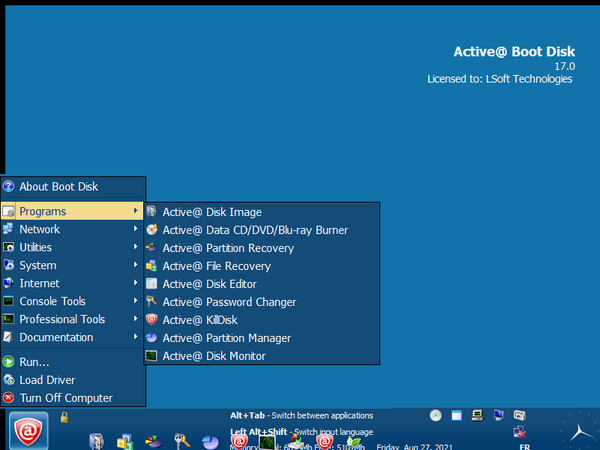The image size is (600, 450).
Task: Open Active@ Data CD/DVD/Blu-ray Burner
Action: (x=262, y=230)
